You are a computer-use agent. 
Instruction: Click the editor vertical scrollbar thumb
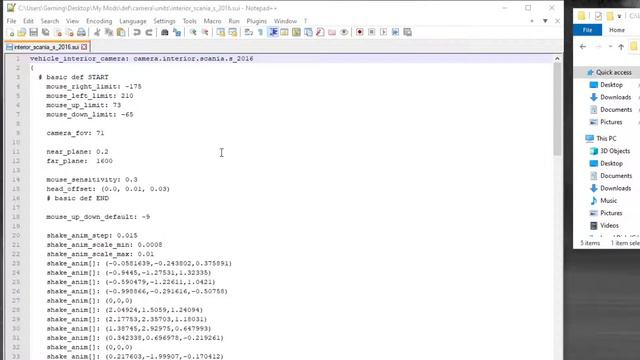click(557, 109)
